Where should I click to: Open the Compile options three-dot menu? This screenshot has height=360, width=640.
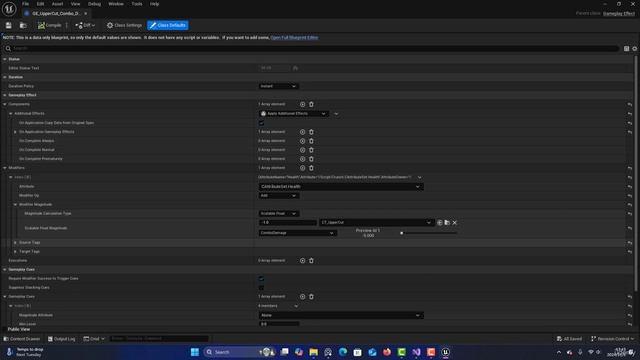tap(67, 25)
